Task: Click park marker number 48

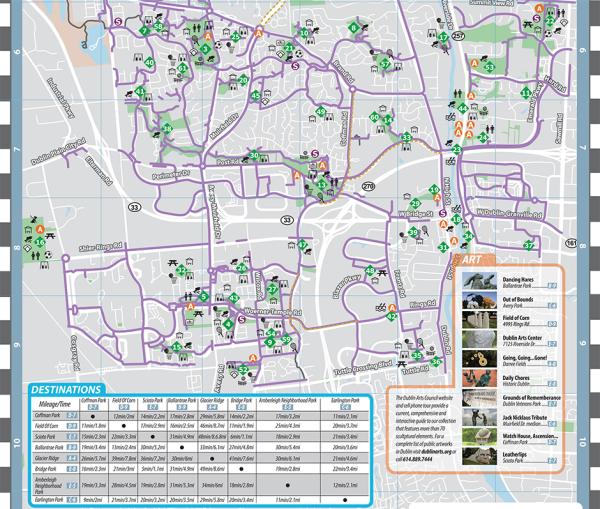Action: [x=370, y=271]
